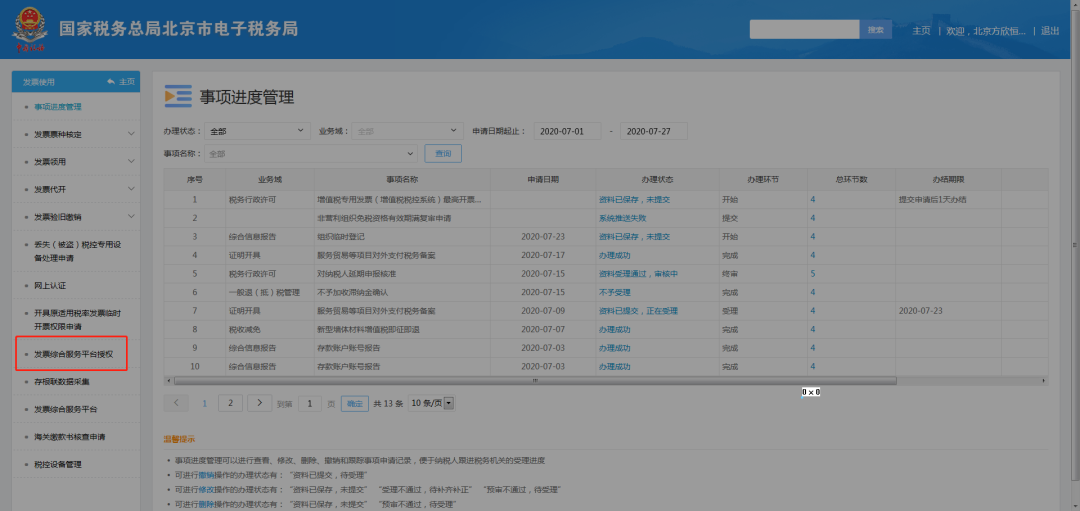Viewport: 1080px width, 511px height.
Task: Click the 删除 link in the tips
Action: coord(206,504)
